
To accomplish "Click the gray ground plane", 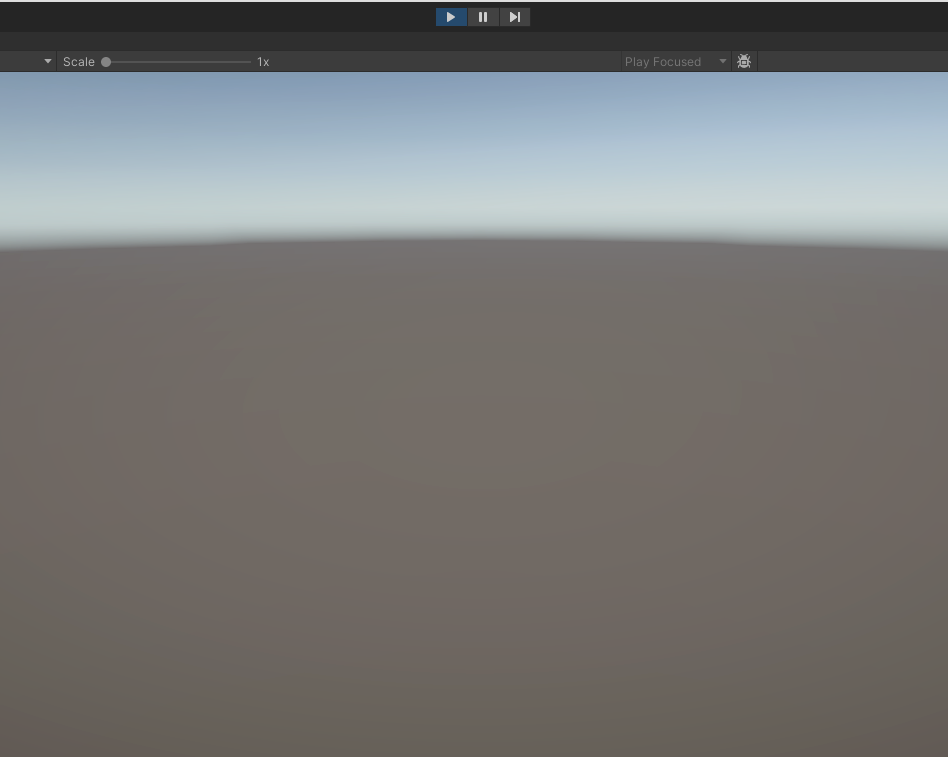I will [474, 500].
